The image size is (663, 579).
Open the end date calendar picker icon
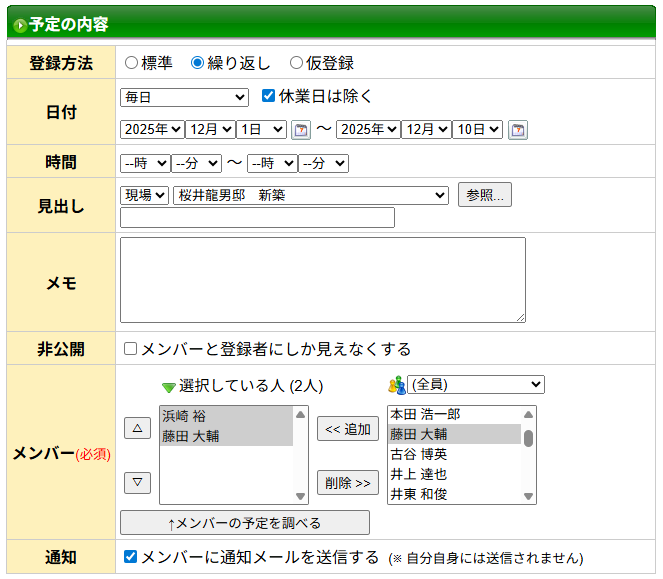[x=517, y=130]
